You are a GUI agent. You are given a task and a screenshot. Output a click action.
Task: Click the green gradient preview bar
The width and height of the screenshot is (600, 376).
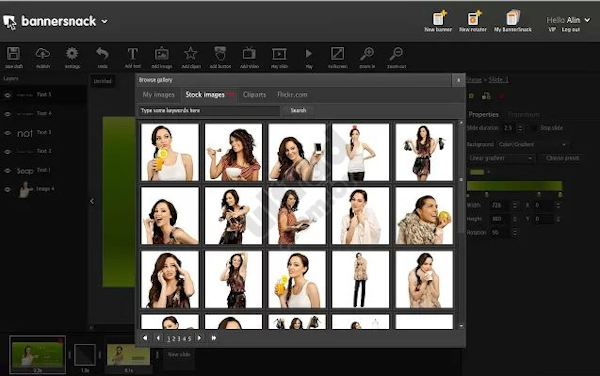click(x=515, y=186)
